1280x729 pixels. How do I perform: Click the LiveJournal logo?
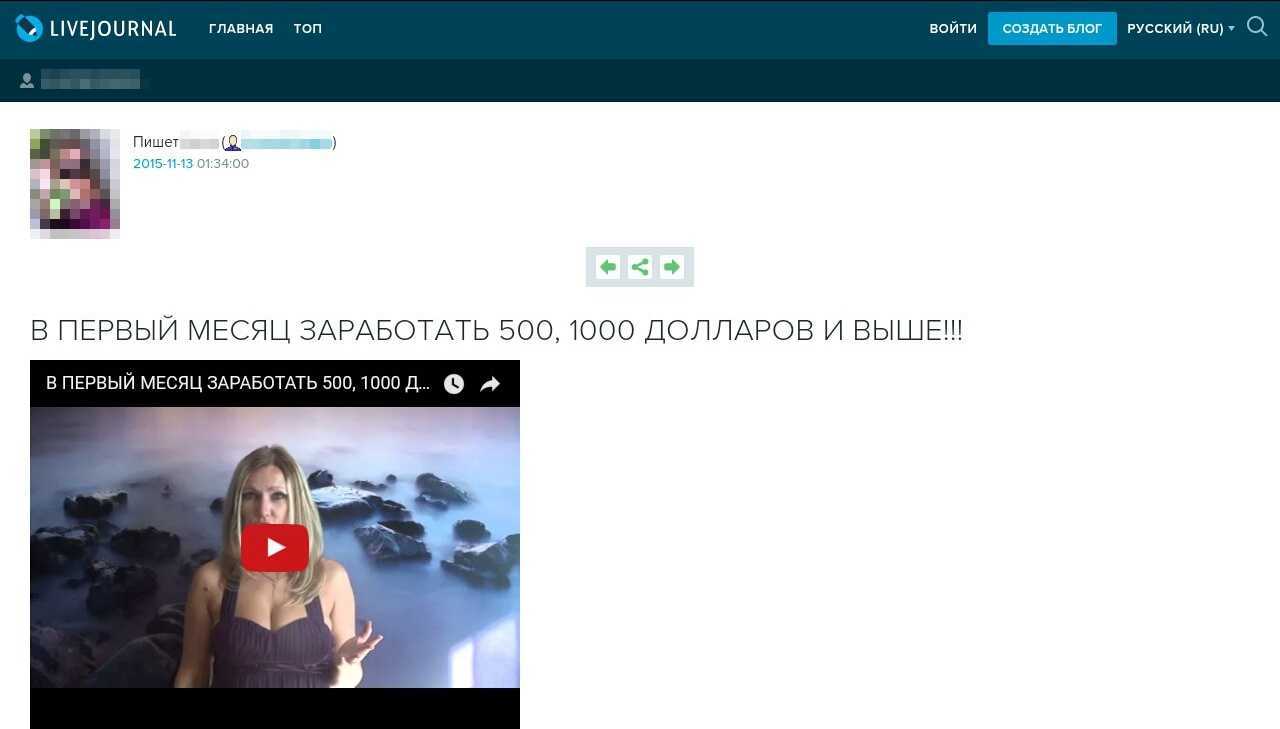coord(96,29)
